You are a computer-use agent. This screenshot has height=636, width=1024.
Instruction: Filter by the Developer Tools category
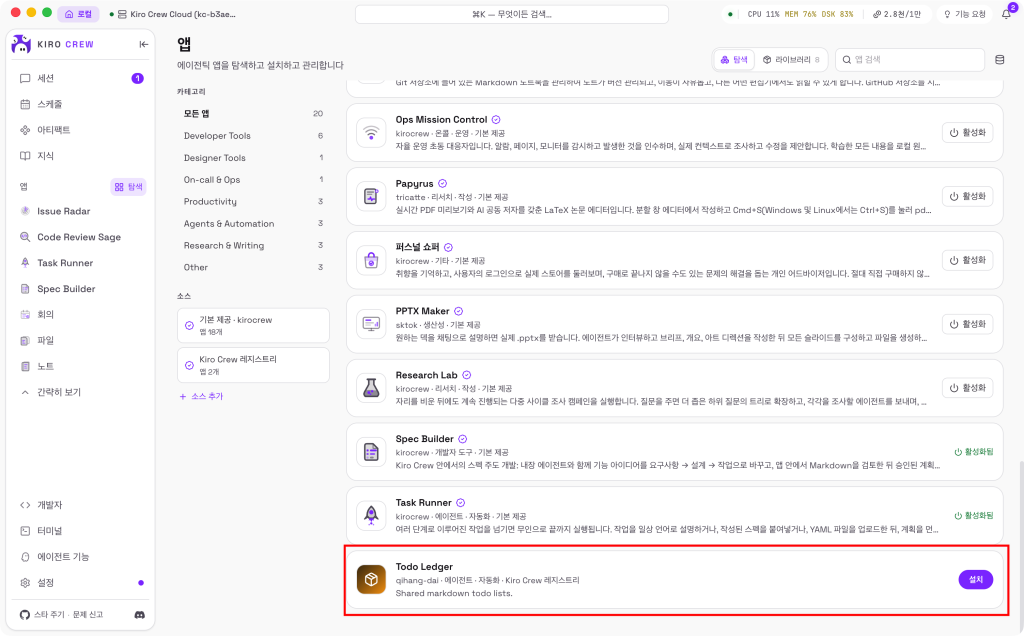pos(253,136)
